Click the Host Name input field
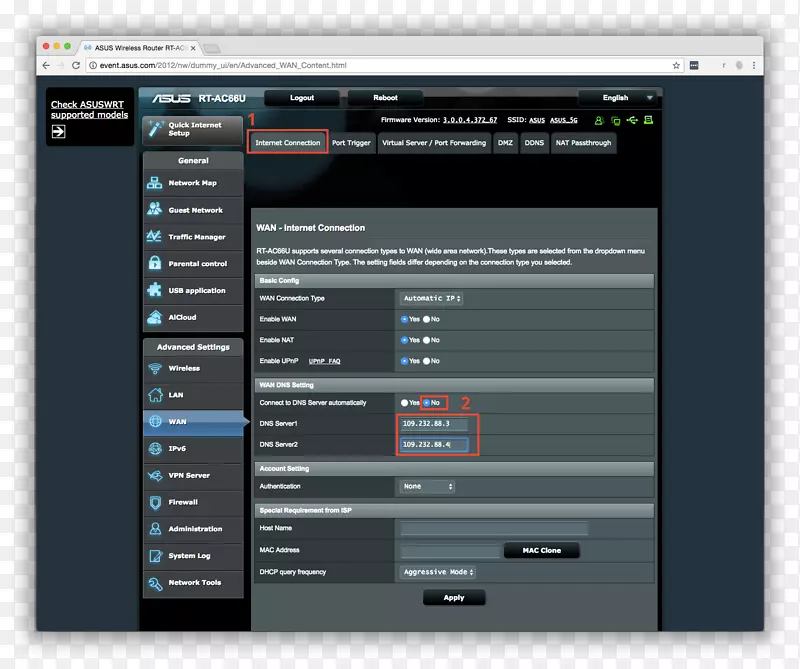The width and height of the screenshot is (800, 669). (x=494, y=528)
